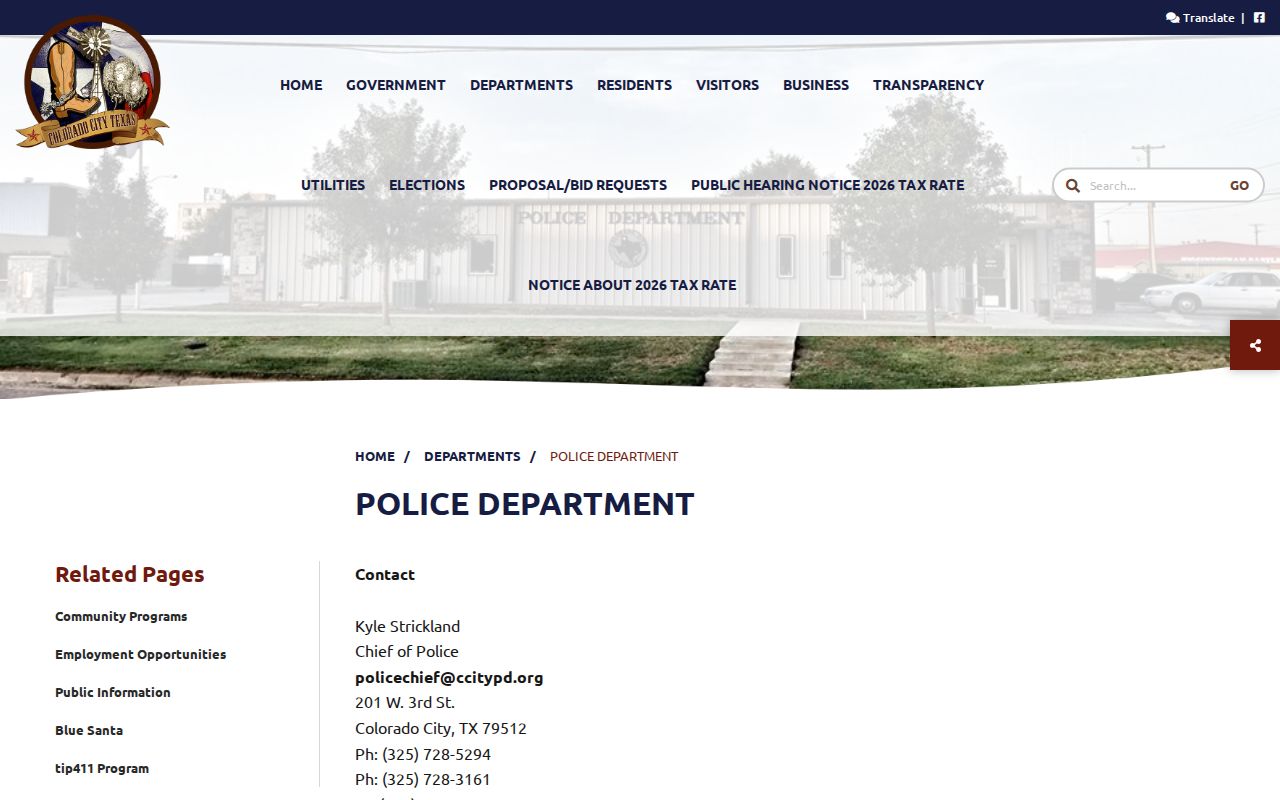Click the search magnifier icon
Viewport: 1280px width, 800px height.
[x=1073, y=185]
